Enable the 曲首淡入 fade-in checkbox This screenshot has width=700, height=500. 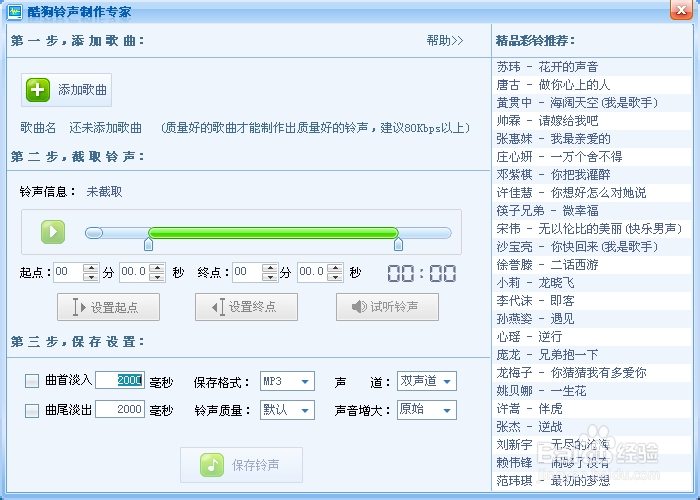32,381
